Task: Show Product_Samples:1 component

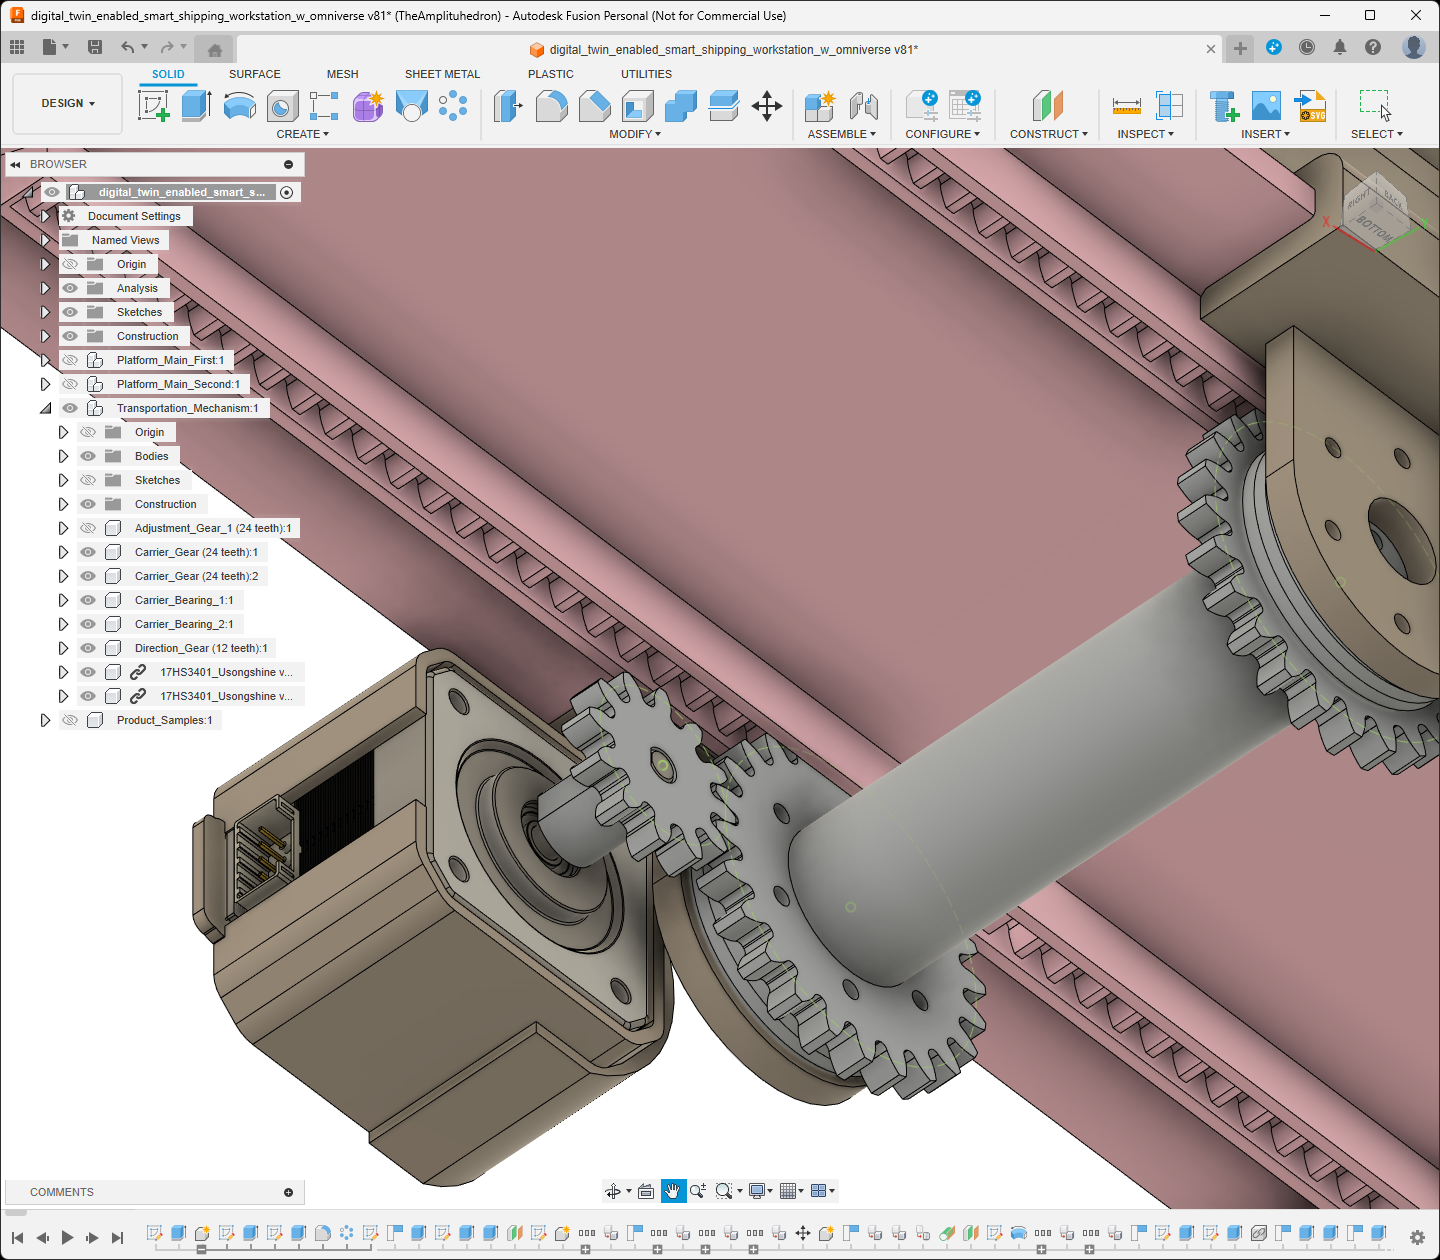Action: click(70, 720)
